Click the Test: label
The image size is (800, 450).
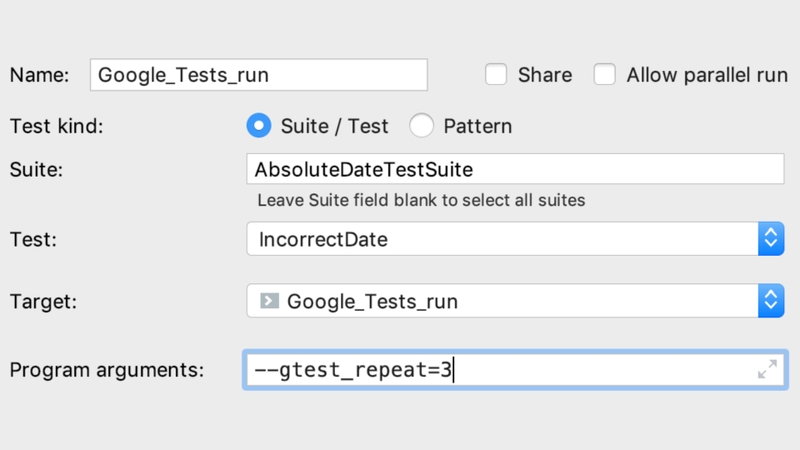(x=31, y=239)
